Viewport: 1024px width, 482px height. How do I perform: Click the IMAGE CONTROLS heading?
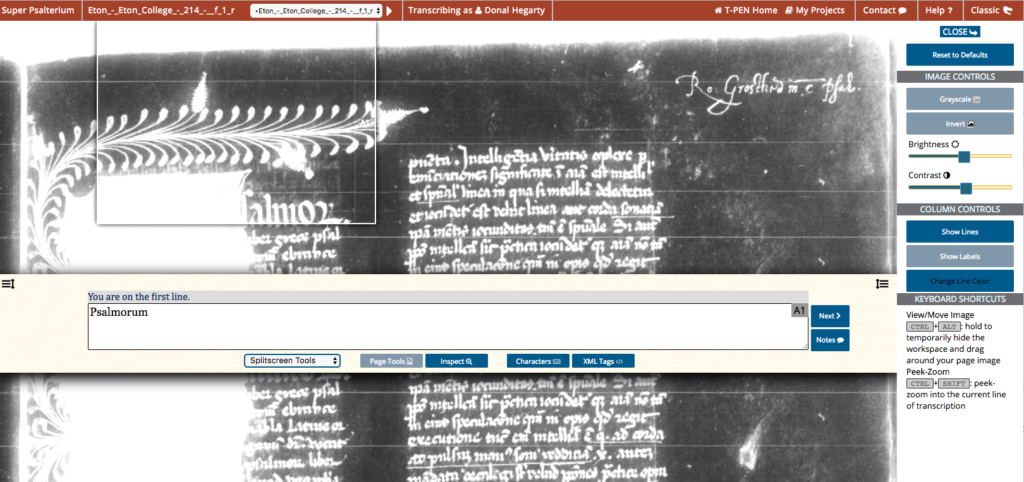(x=959, y=77)
